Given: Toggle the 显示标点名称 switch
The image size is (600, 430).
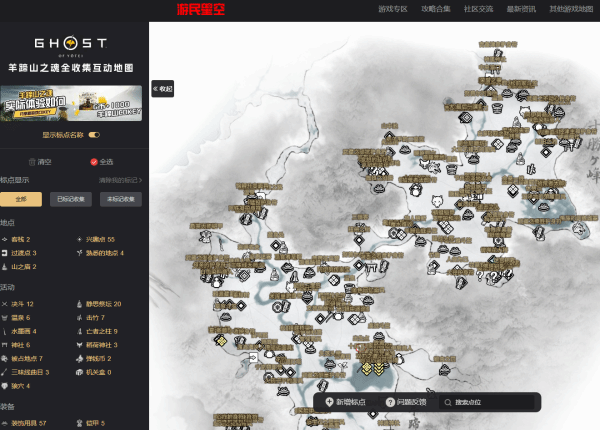Looking at the screenshot, I should 94,134.
